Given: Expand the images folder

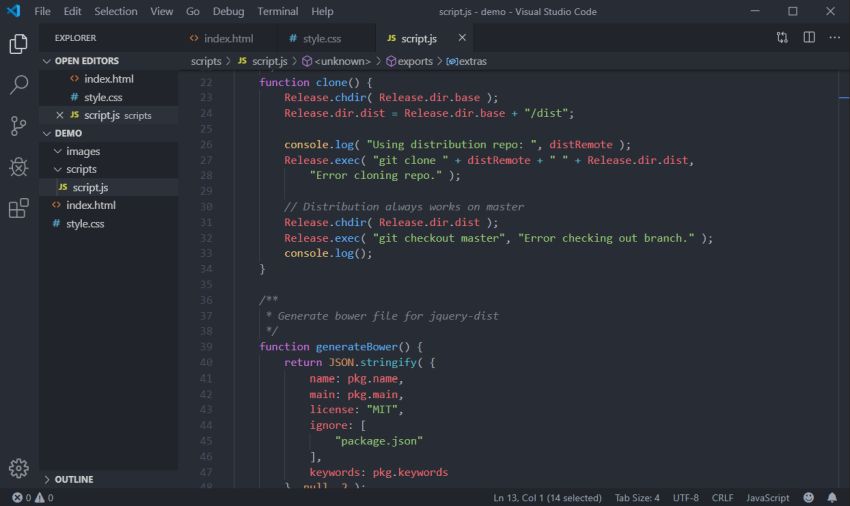Looking at the screenshot, I should 82,151.
